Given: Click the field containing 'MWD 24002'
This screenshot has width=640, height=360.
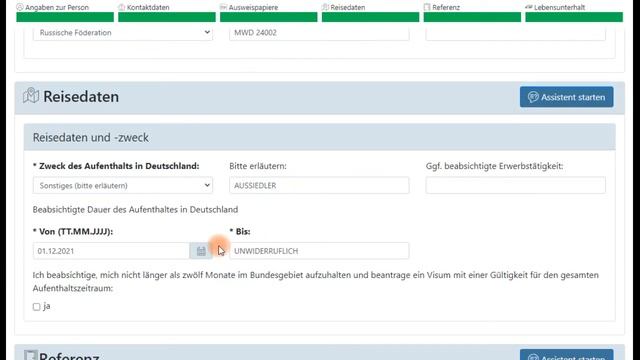Looking at the screenshot, I should (x=319, y=33).
